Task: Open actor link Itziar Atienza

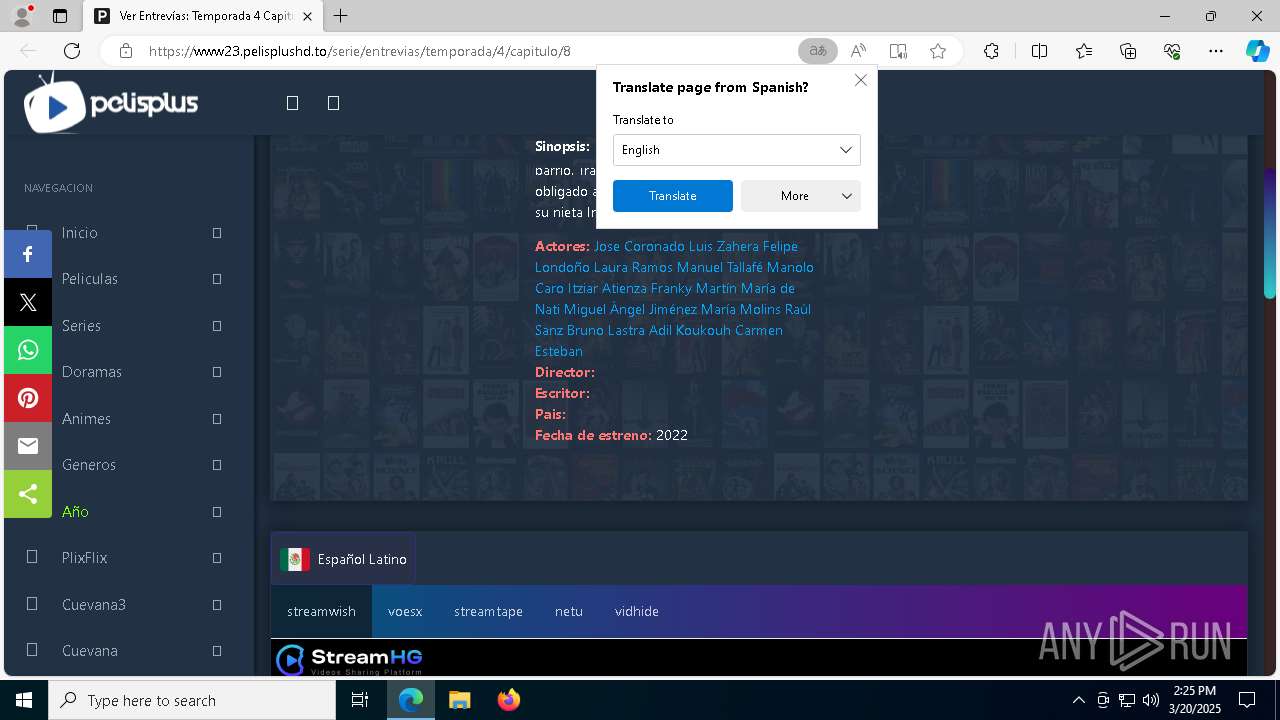Action: click(x=607, y=288)
